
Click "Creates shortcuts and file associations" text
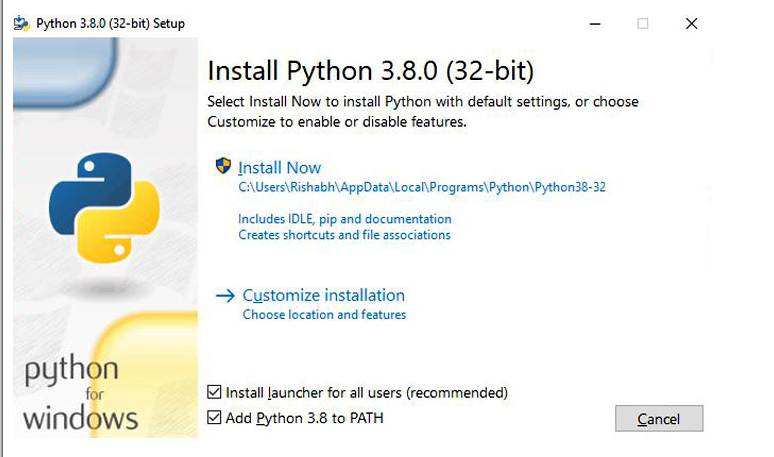point(344,235)
